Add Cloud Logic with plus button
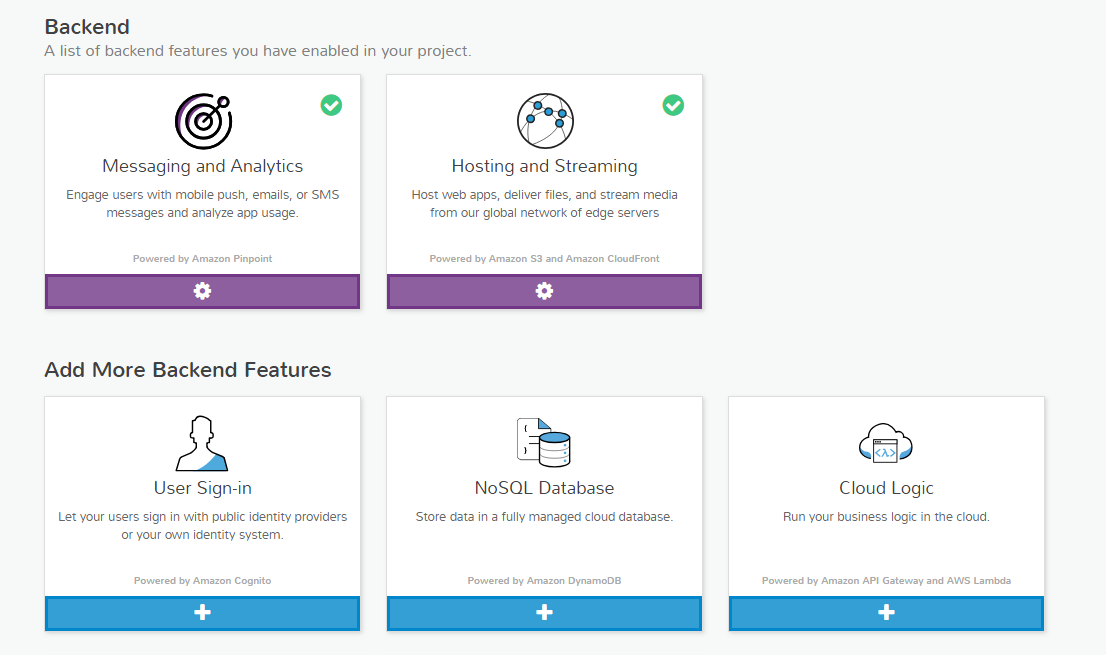 (886, 613)
